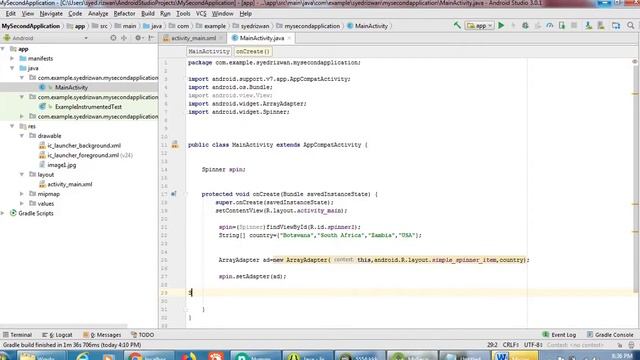
Task: Click 'MySecondApplication' root navigation crumb
Action: 31,26
